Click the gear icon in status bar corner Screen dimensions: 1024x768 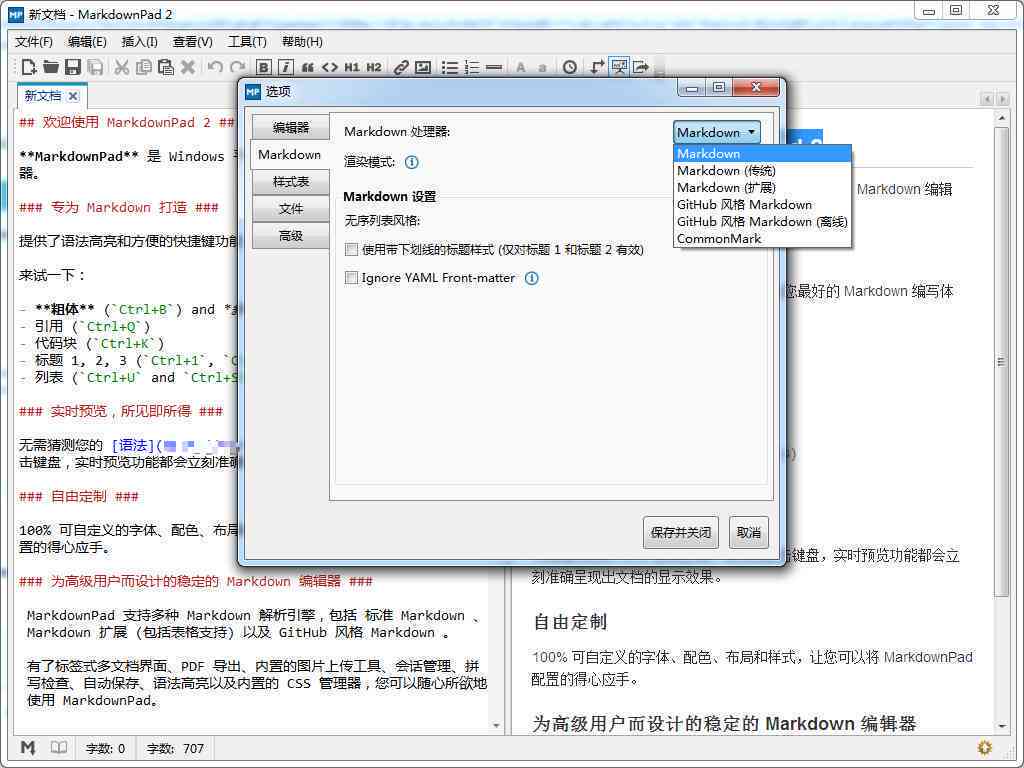tap(984, 747)
